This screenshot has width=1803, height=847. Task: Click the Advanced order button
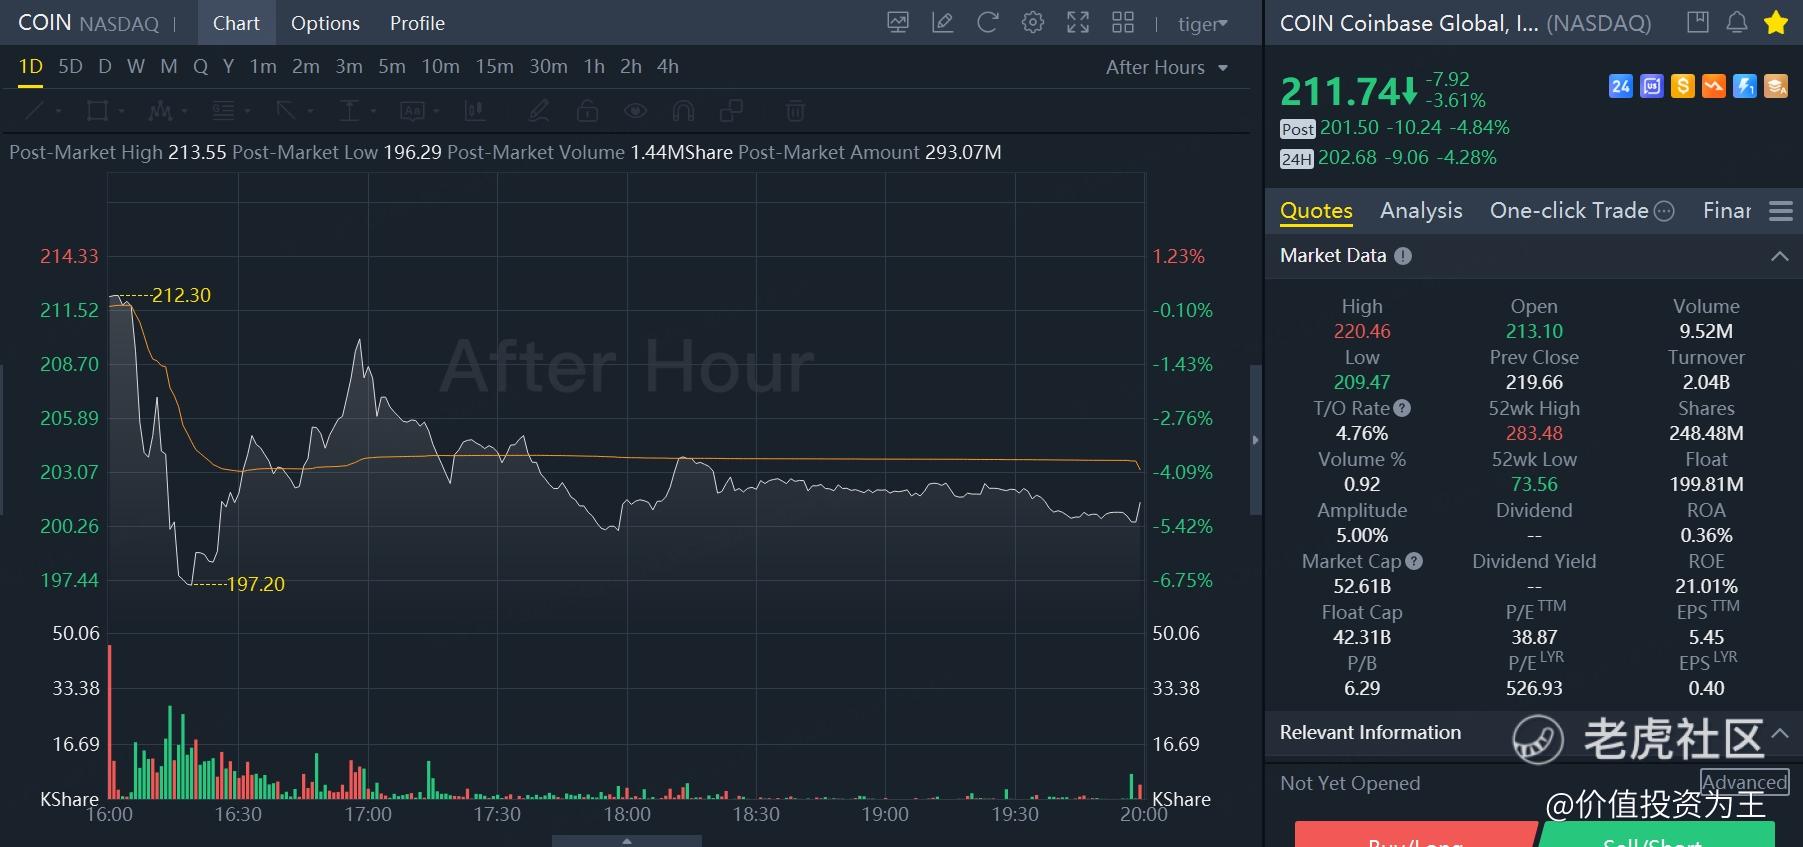point(1745,783)
